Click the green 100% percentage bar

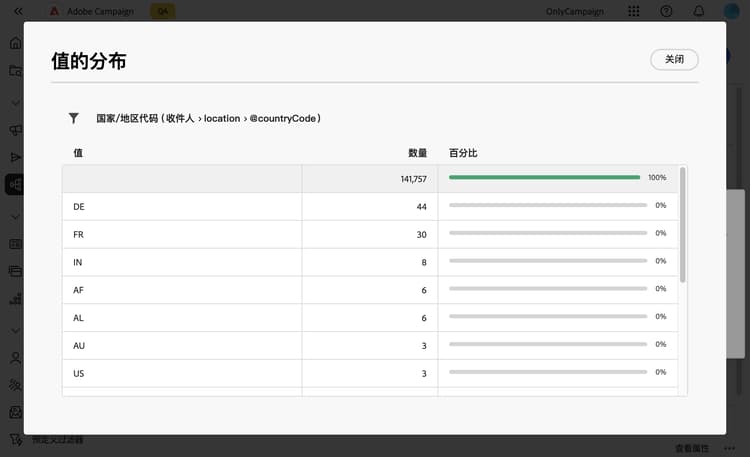(x=544, y=178)
